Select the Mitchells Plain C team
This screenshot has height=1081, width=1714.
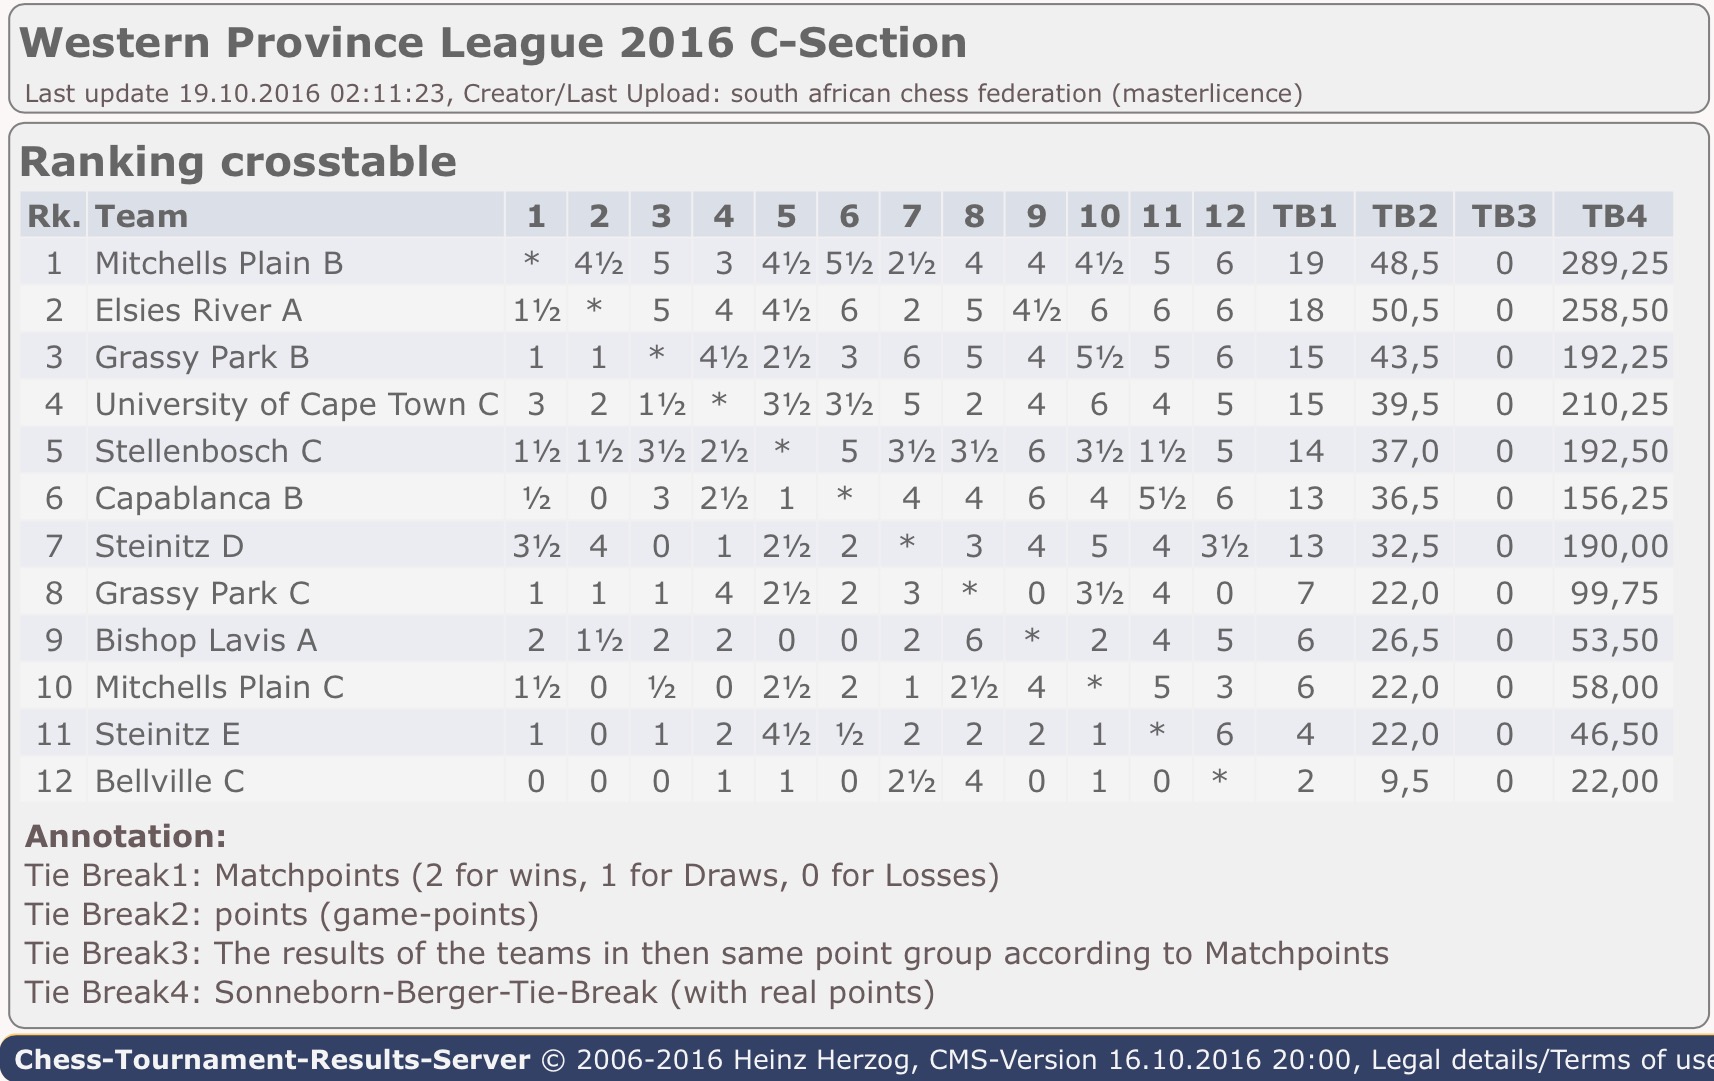pos(219,687)
